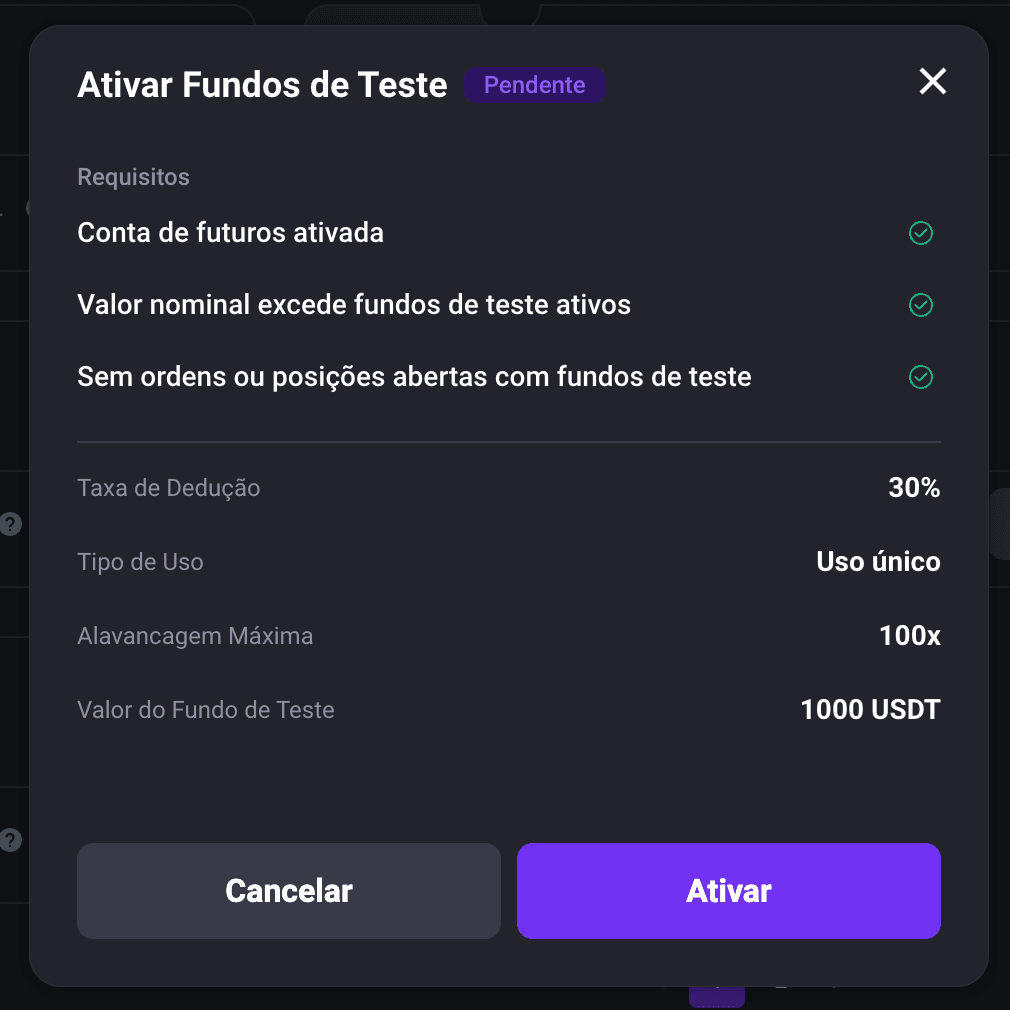Click the Requisitos section heading

pyautogui.click(x=133, y=177)
